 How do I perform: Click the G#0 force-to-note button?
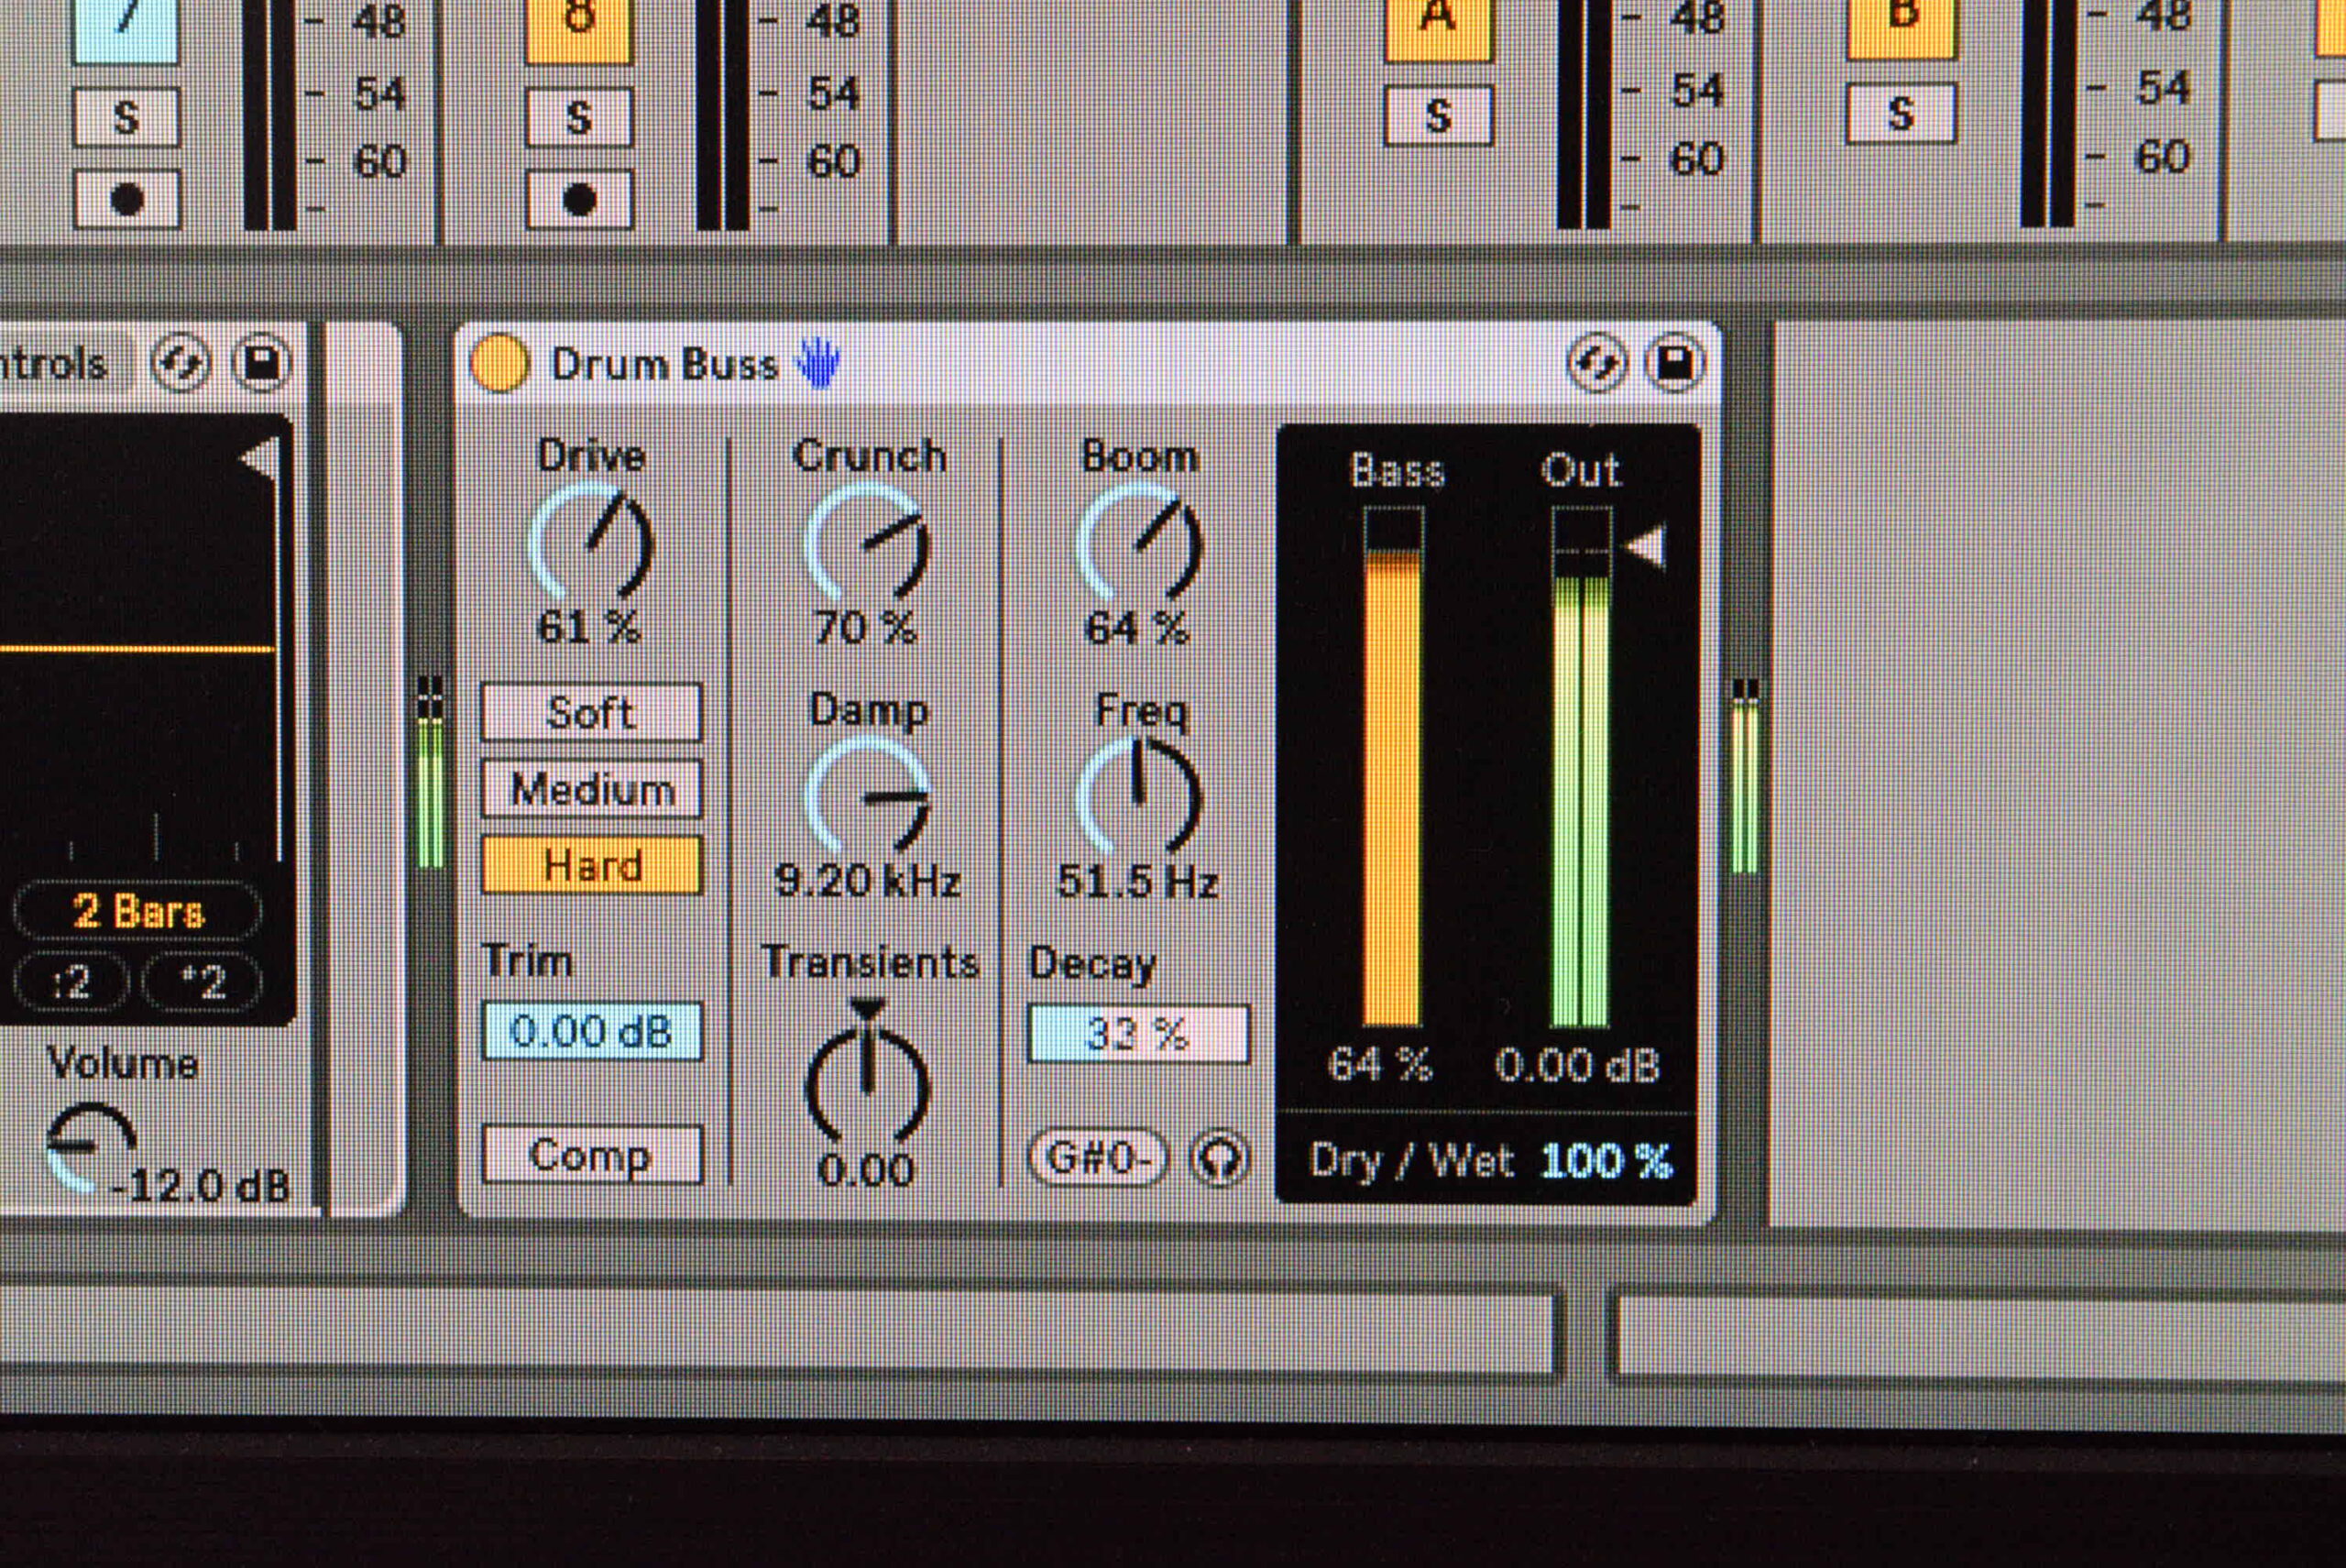point(1098,1158)
